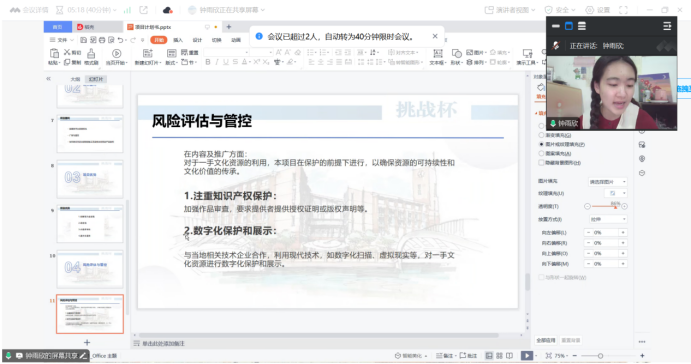Check the hide background graphics checkbox

541,163
